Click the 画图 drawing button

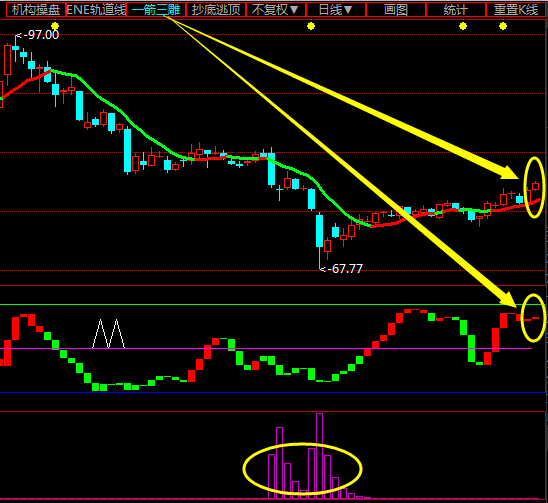click(x=396, y=9)
